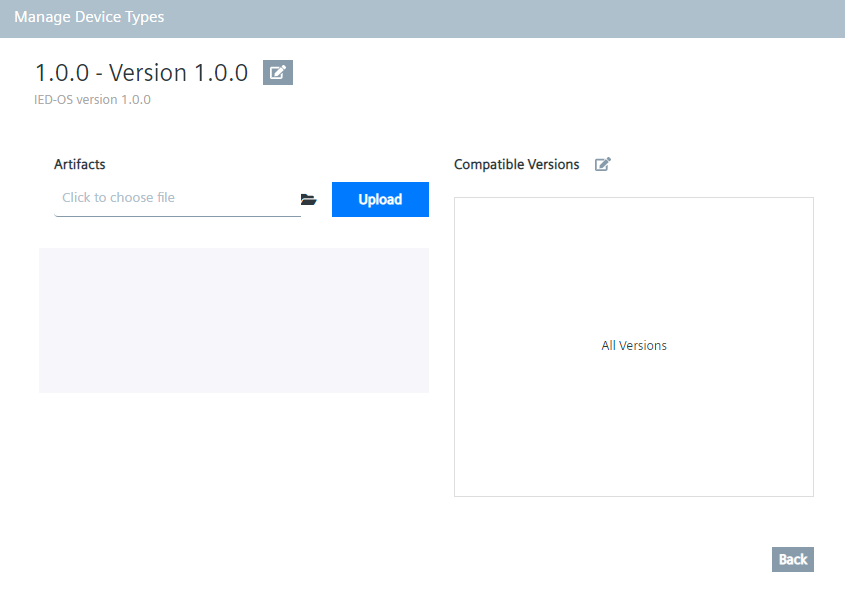Click the "Click to choose file" field
The width and height of the screenshot is (845, 610).
(x=150, y=197)
